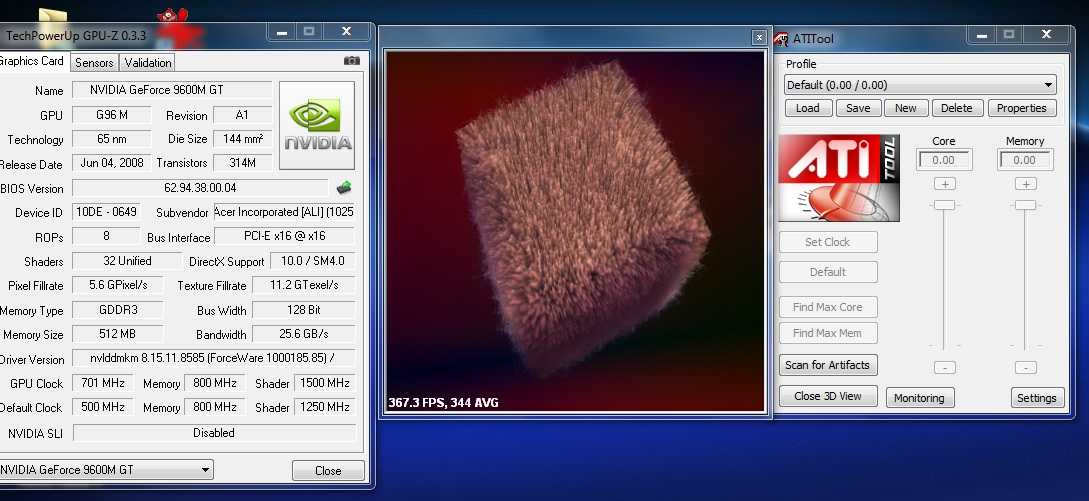
Task: Open the GPU selection dropdown in GPU-Z
Action: click(106, 470)
